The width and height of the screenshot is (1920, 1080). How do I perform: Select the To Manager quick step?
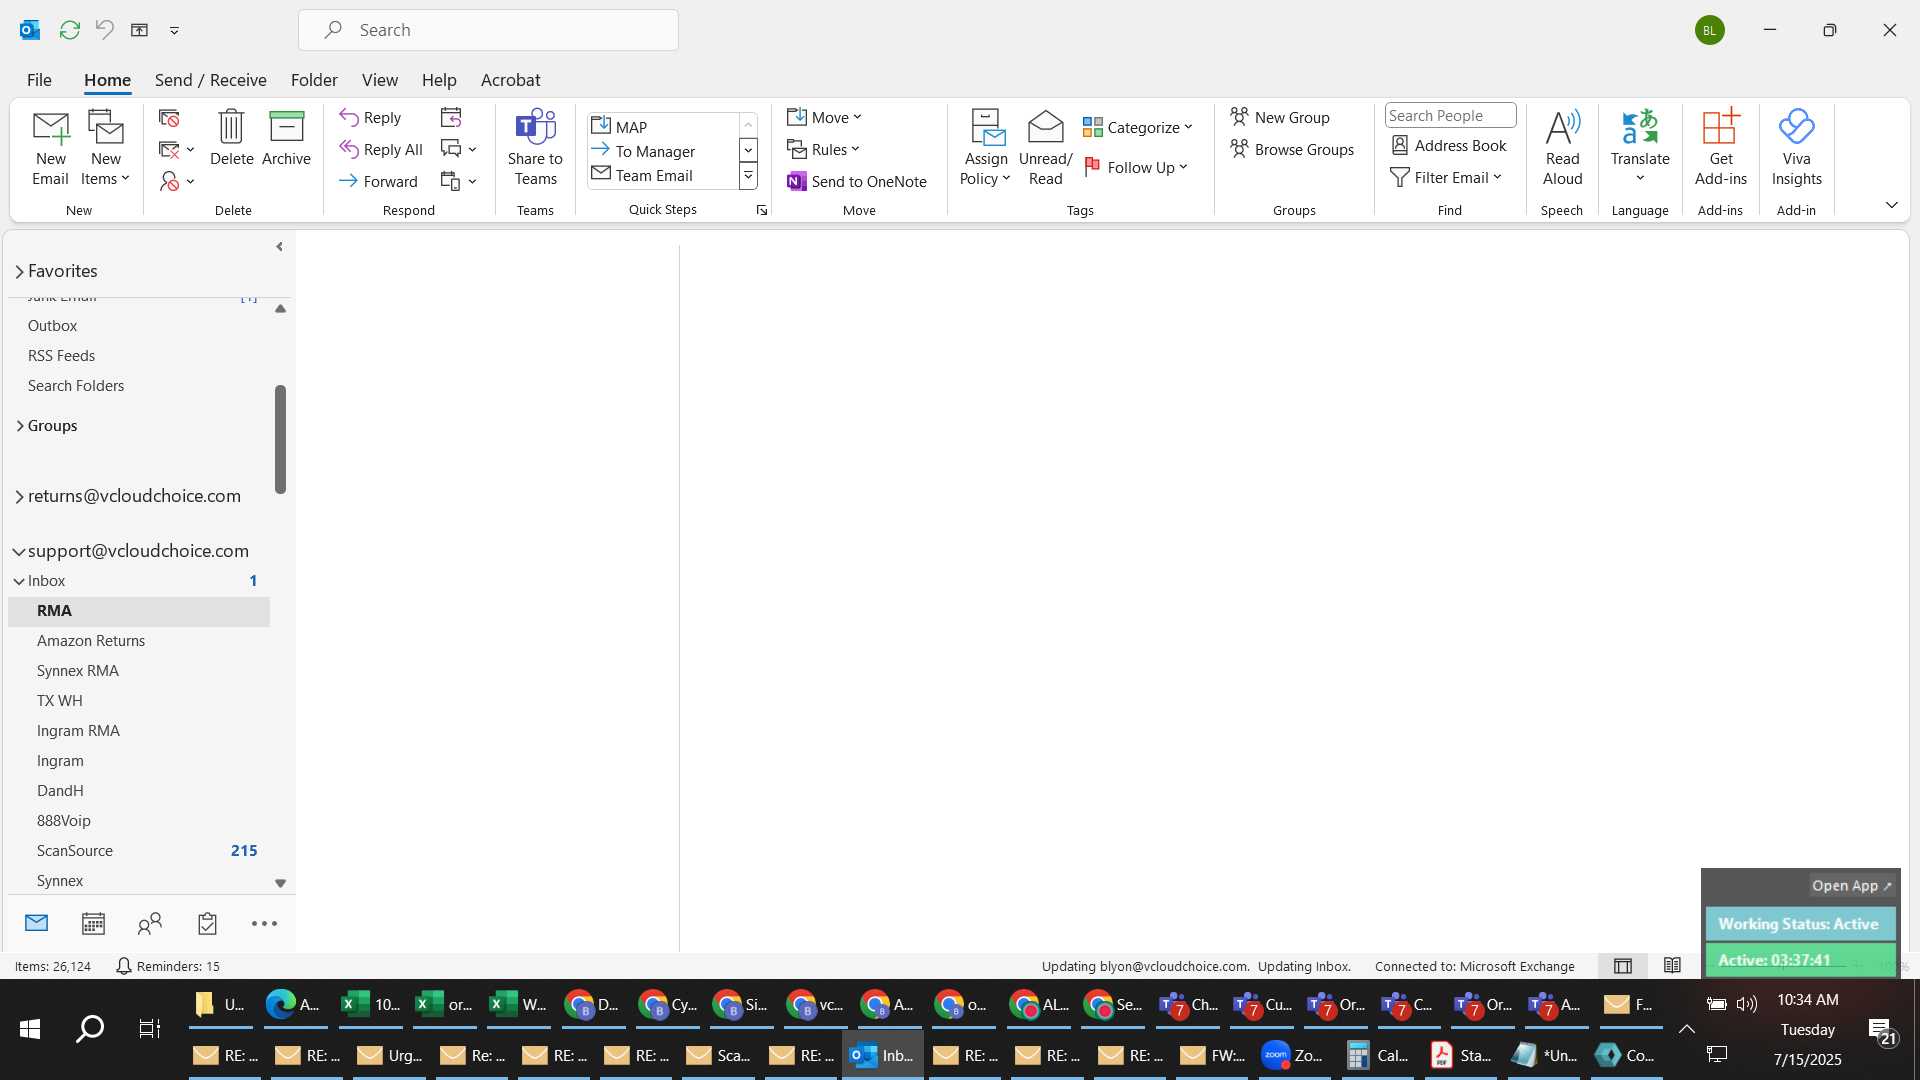coord(664,151)
